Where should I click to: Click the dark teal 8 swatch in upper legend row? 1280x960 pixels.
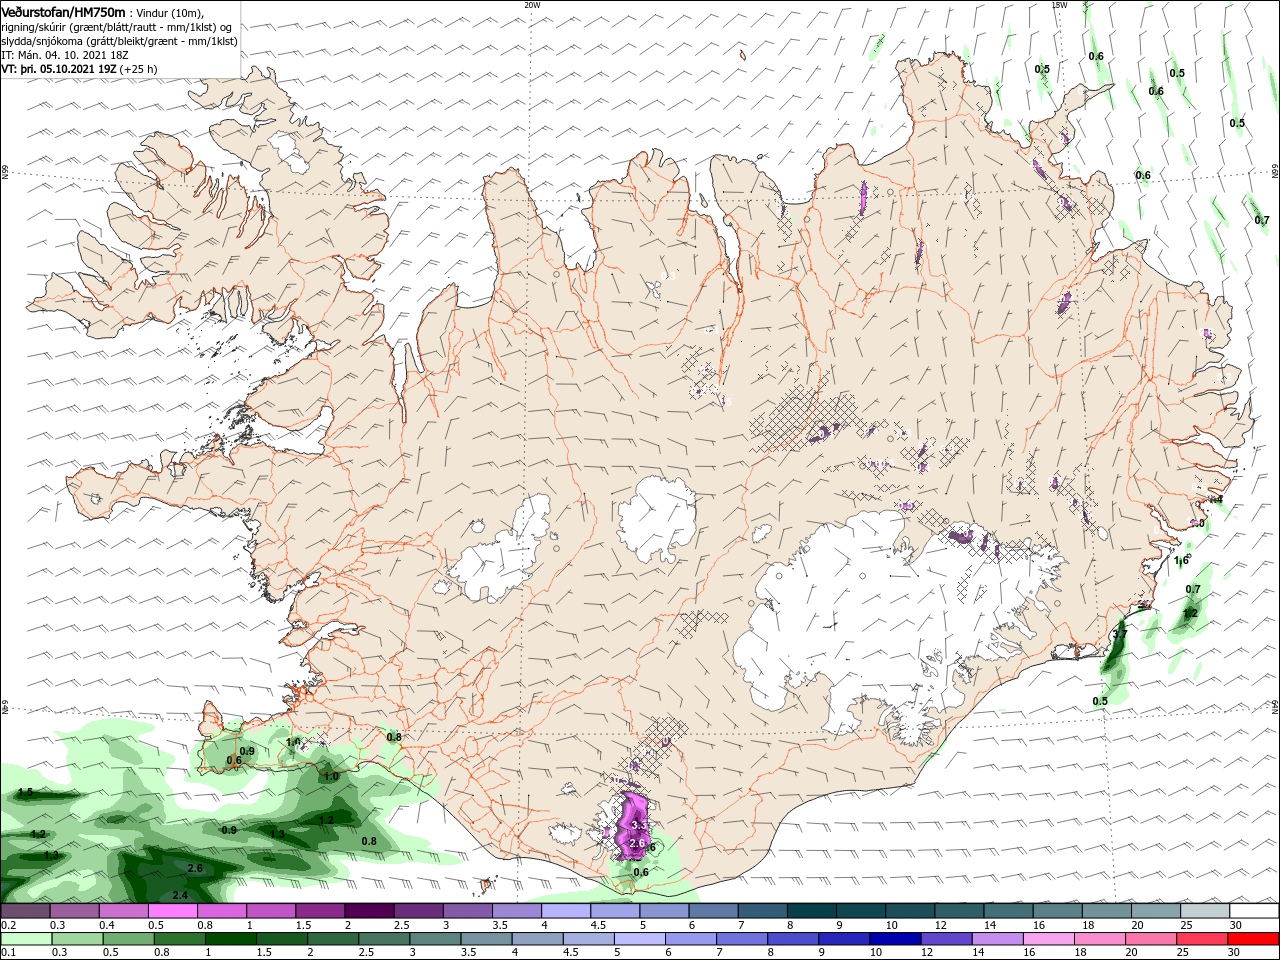click(x=812, y=911)
